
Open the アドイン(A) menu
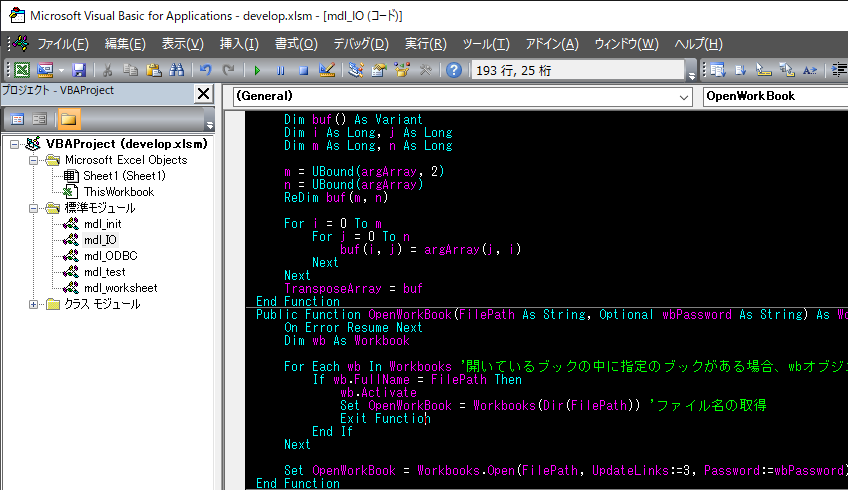552,44
